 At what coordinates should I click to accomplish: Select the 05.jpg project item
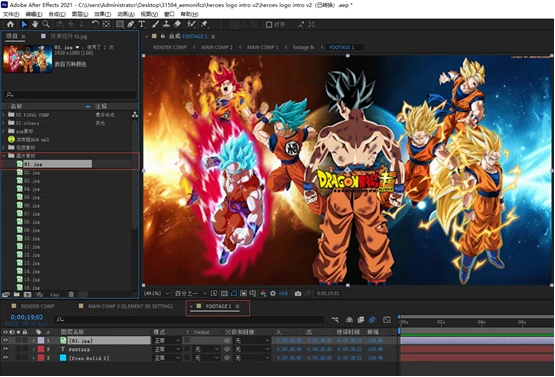pyautogui.click(x=28, y=197)
